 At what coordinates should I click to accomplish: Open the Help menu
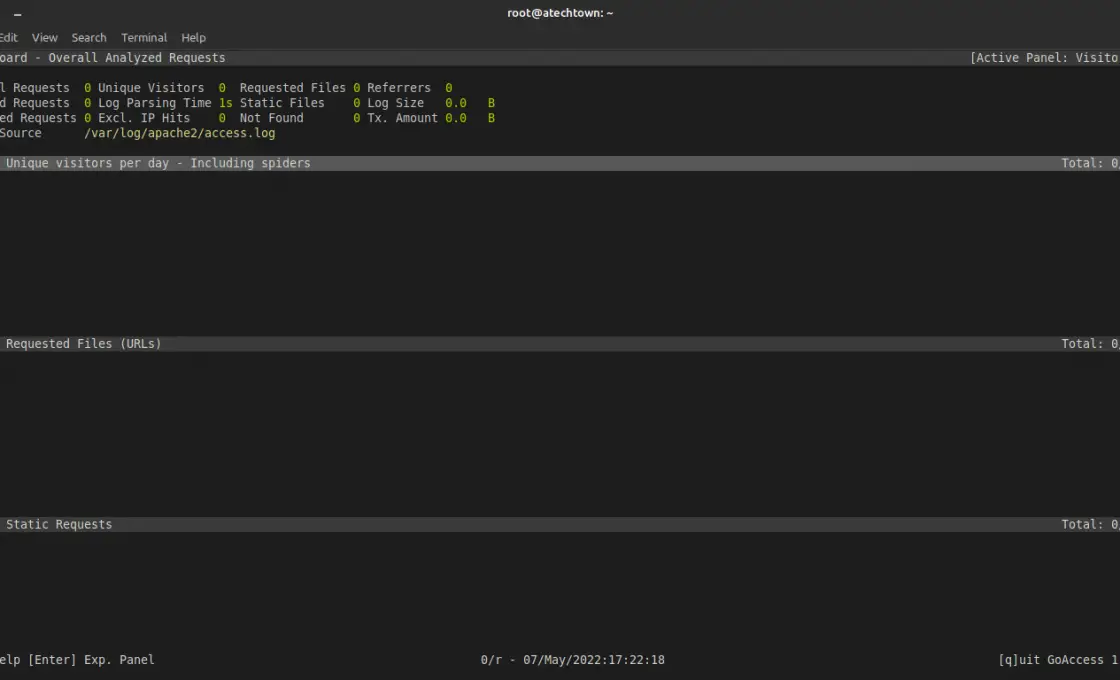tap(193, 37)
